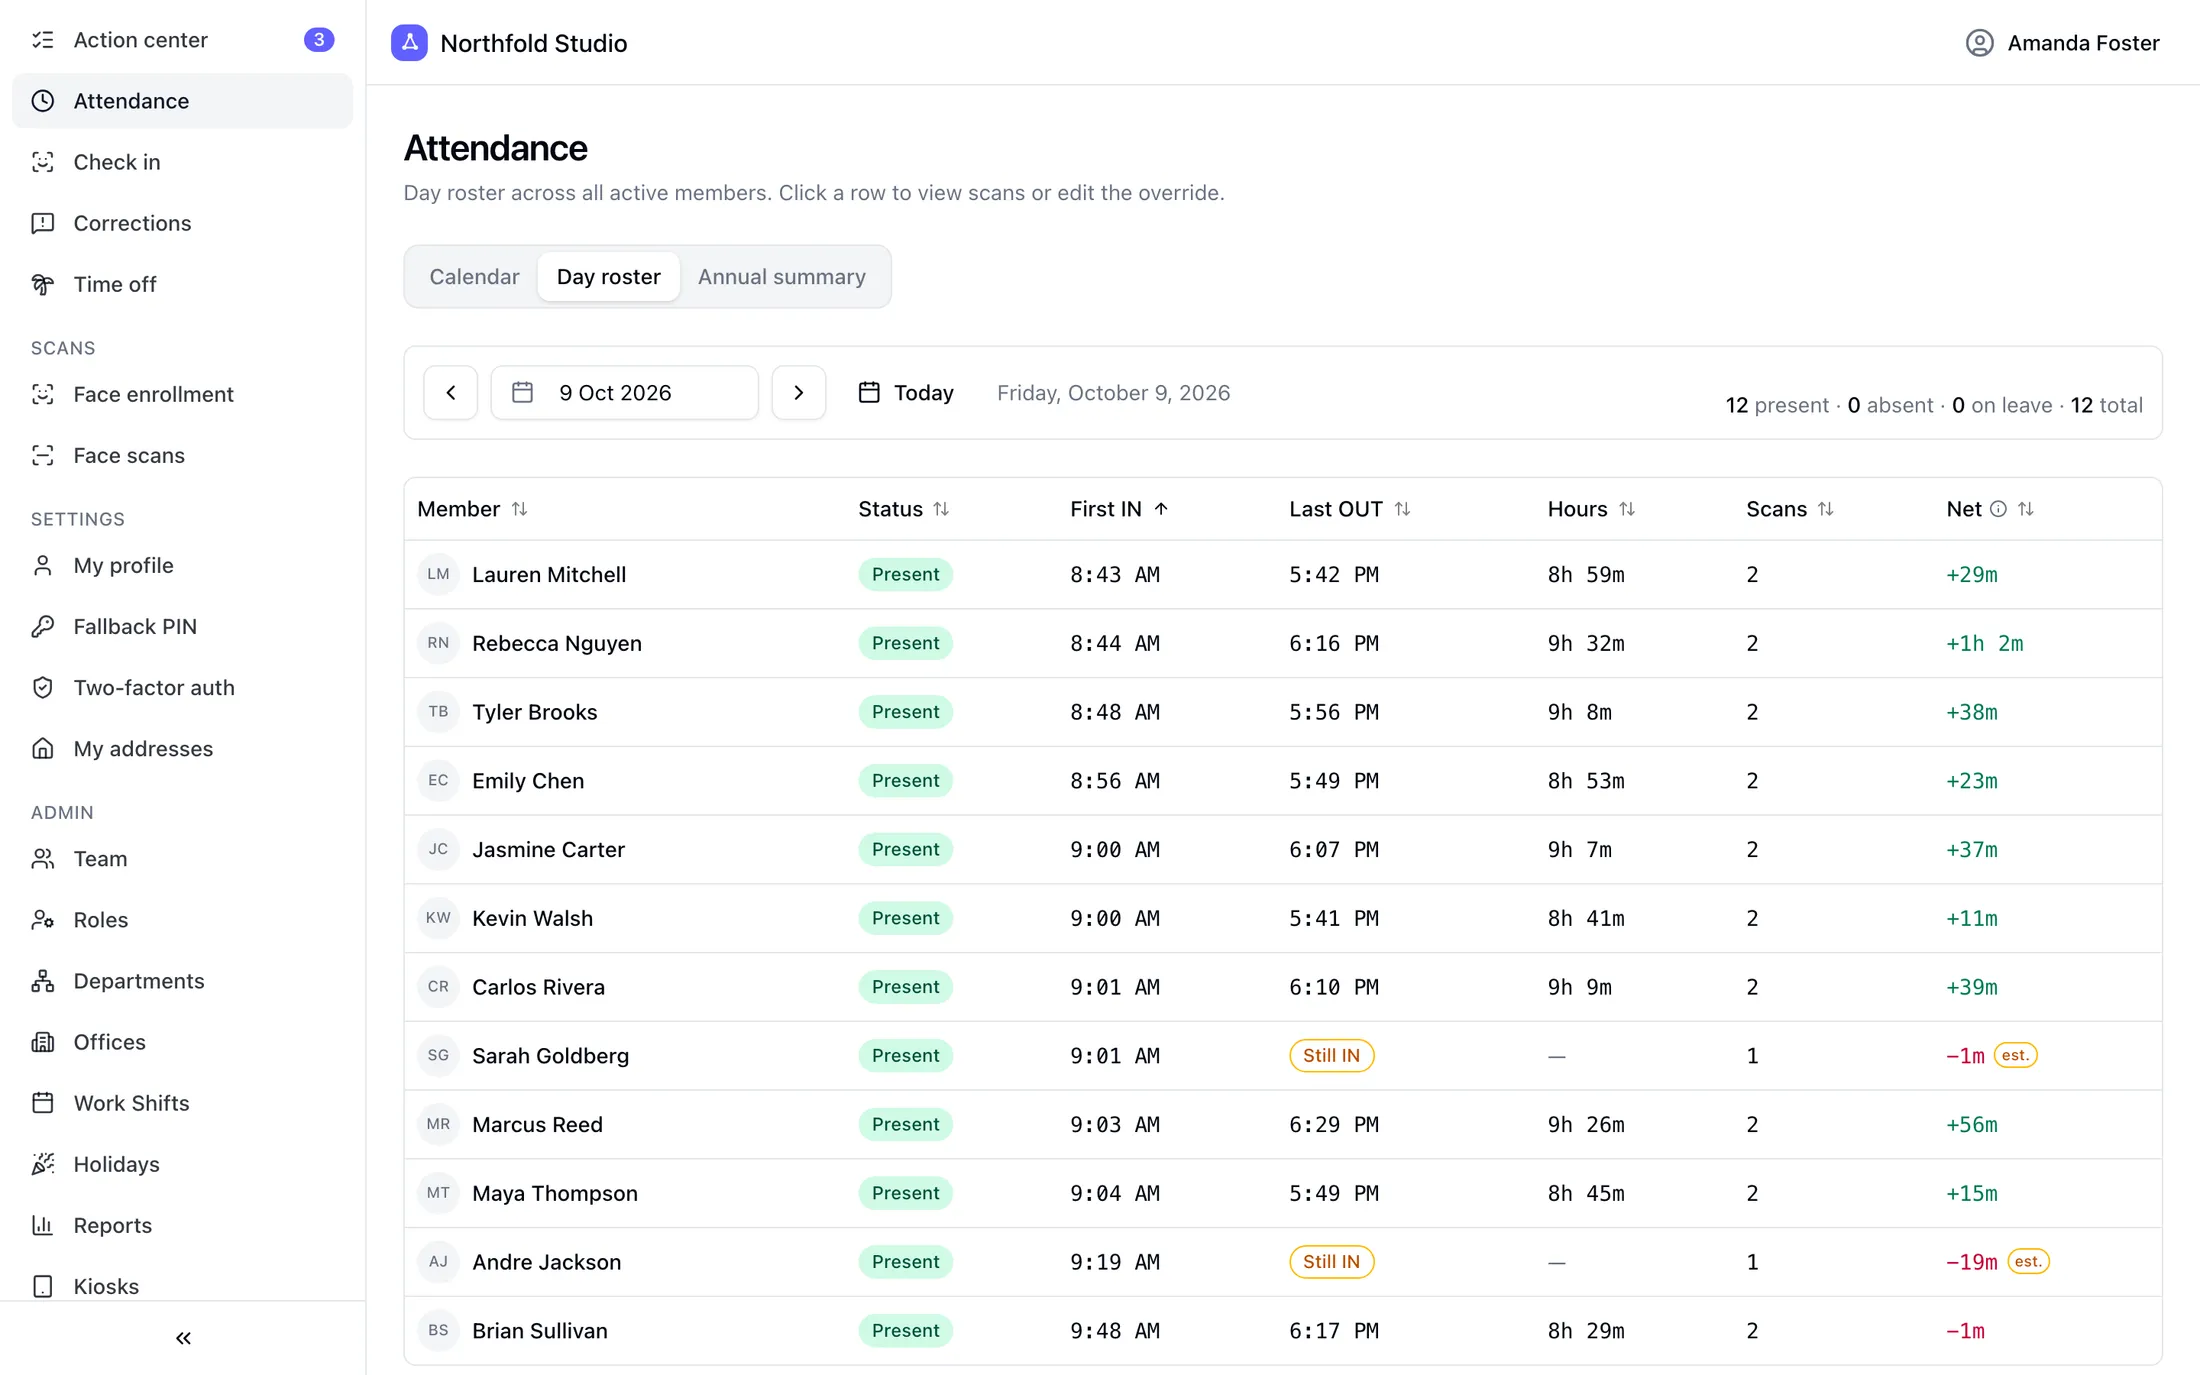Jump to Today's roster

[906, 393]
